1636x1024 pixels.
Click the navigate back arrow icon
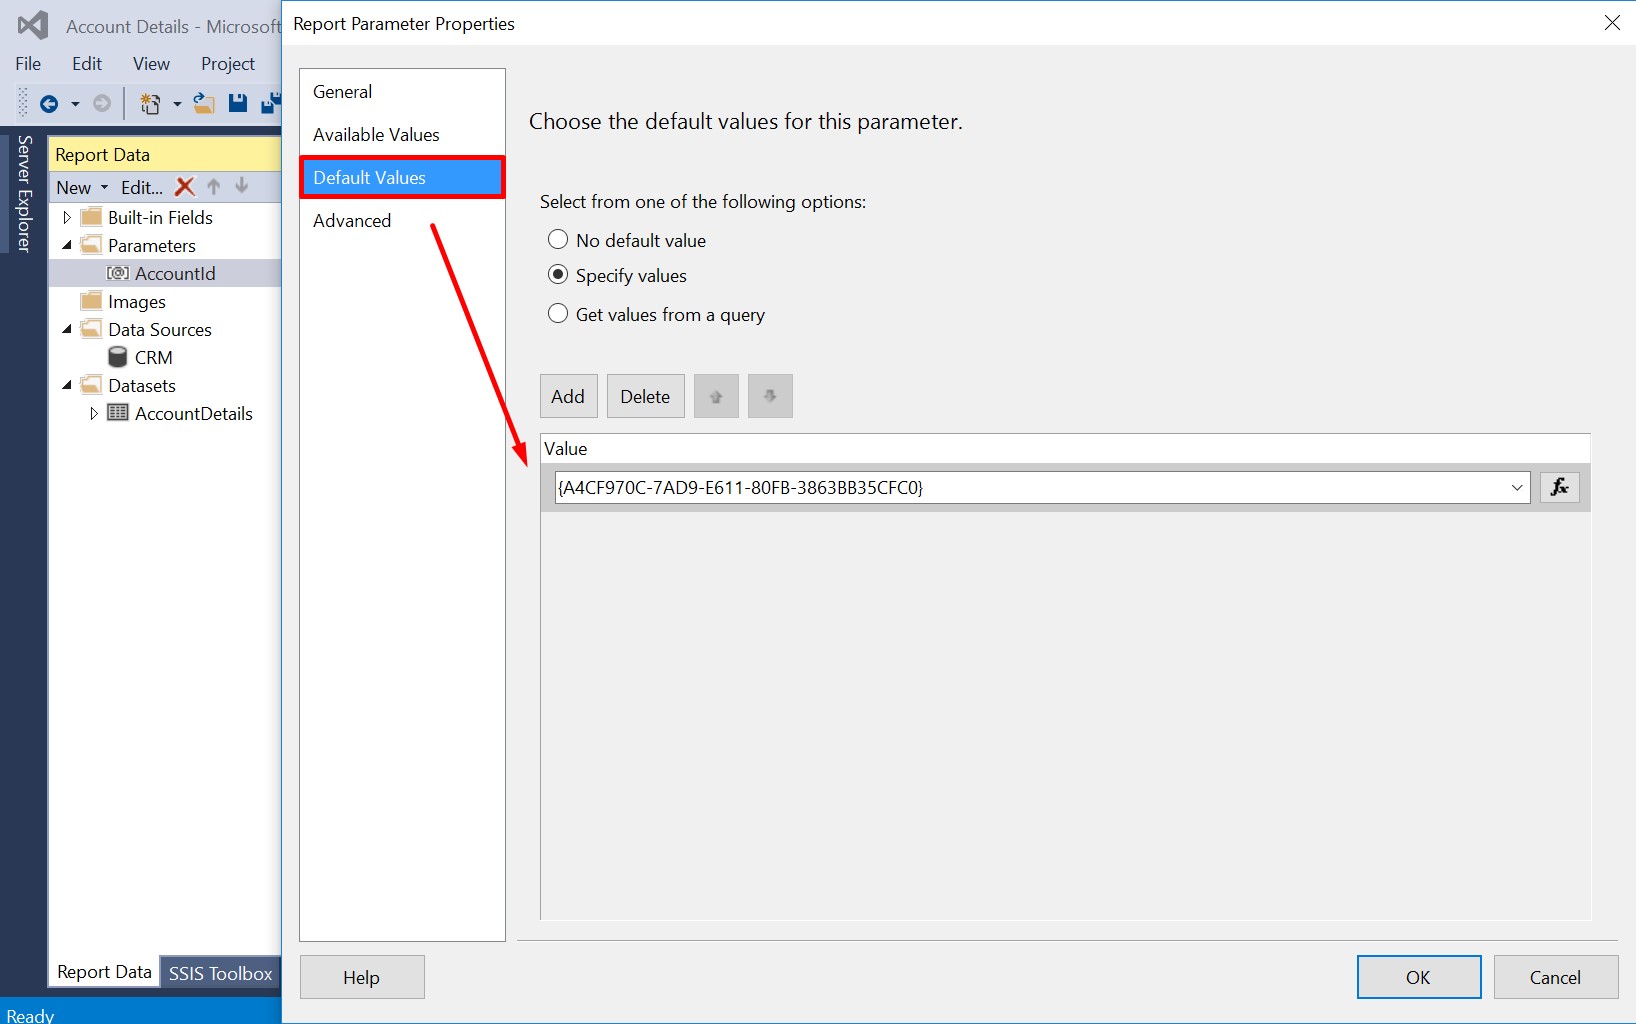point(49,103)
